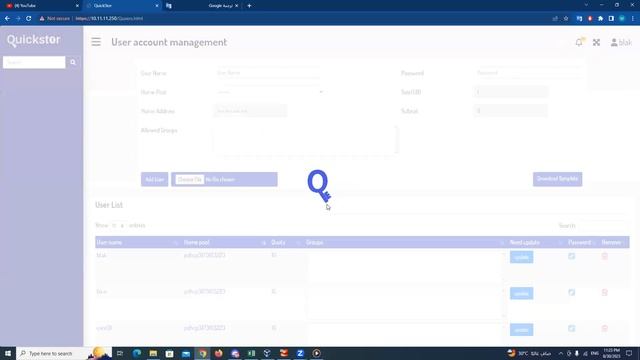Close the Google Translate tab
This screenshot has height=360, width=640.
tap(236, 6)
